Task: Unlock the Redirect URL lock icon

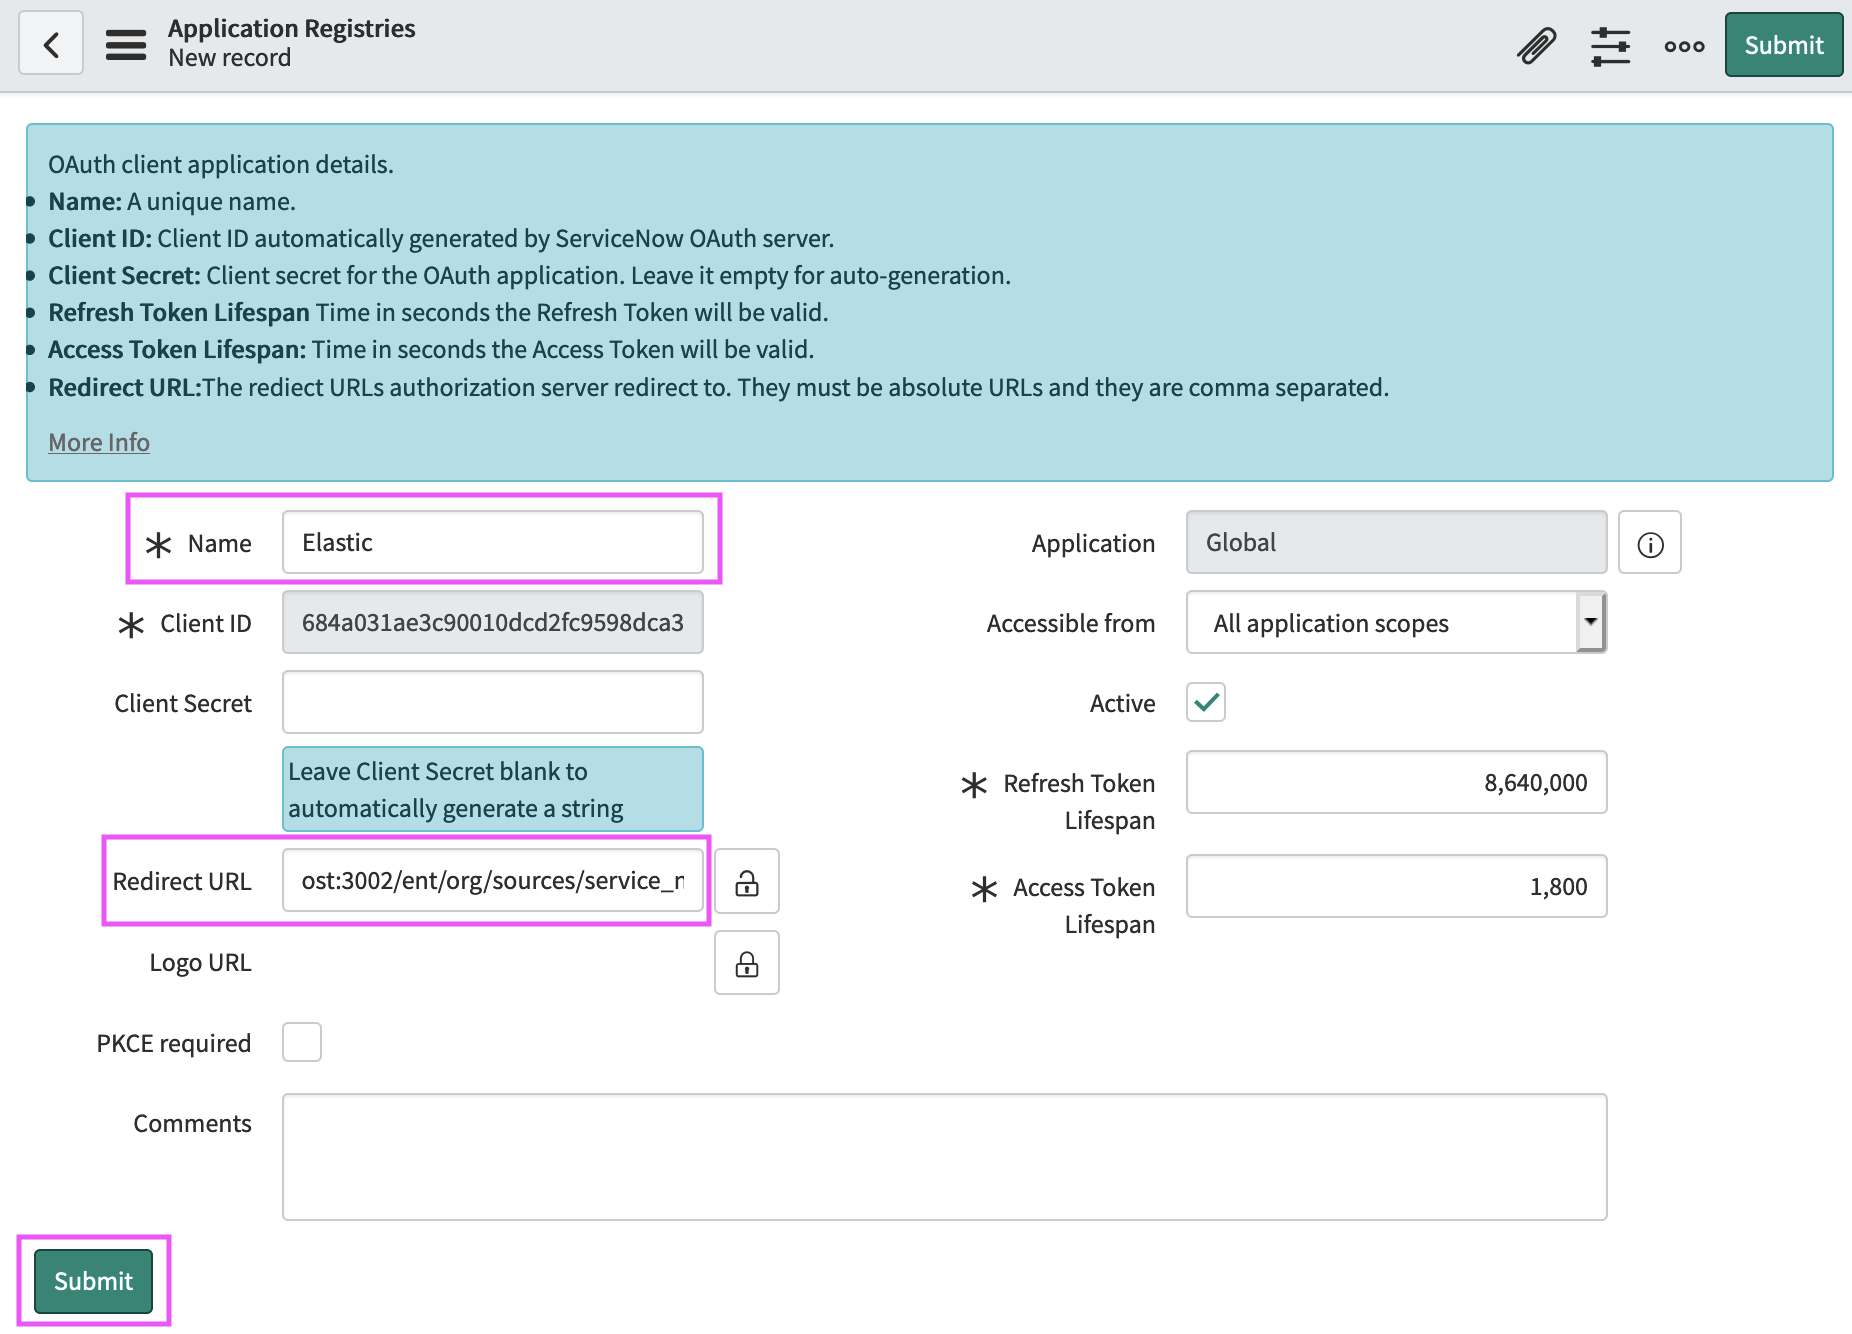Action: coord(747,882)
